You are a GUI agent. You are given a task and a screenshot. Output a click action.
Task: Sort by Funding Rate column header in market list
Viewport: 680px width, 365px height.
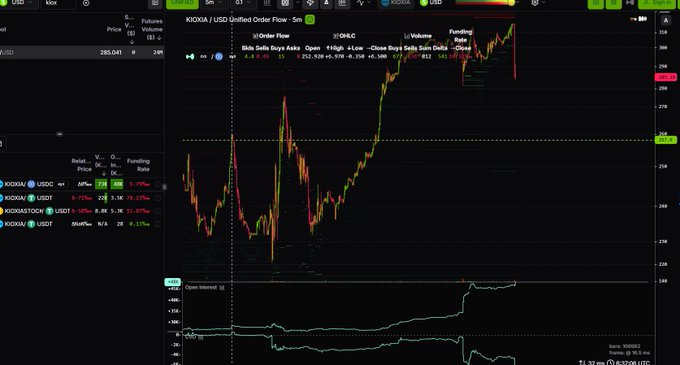138,165
